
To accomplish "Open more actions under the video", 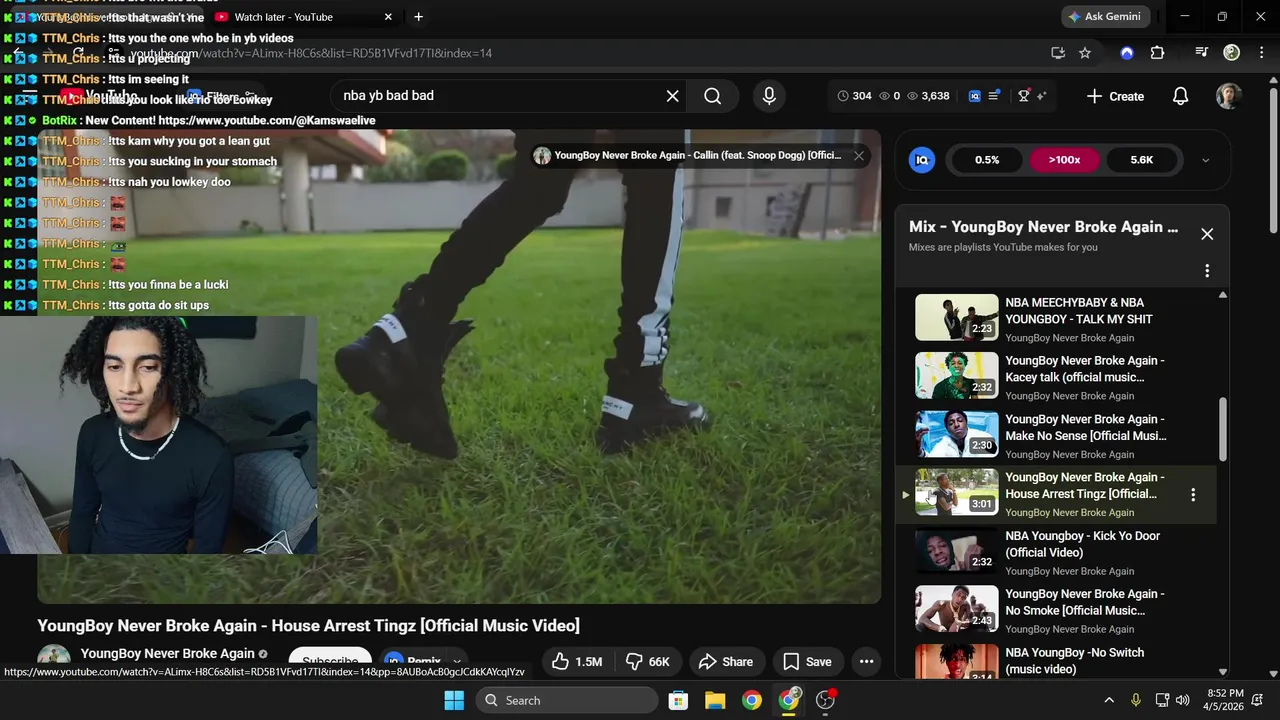I will (867, 661).
